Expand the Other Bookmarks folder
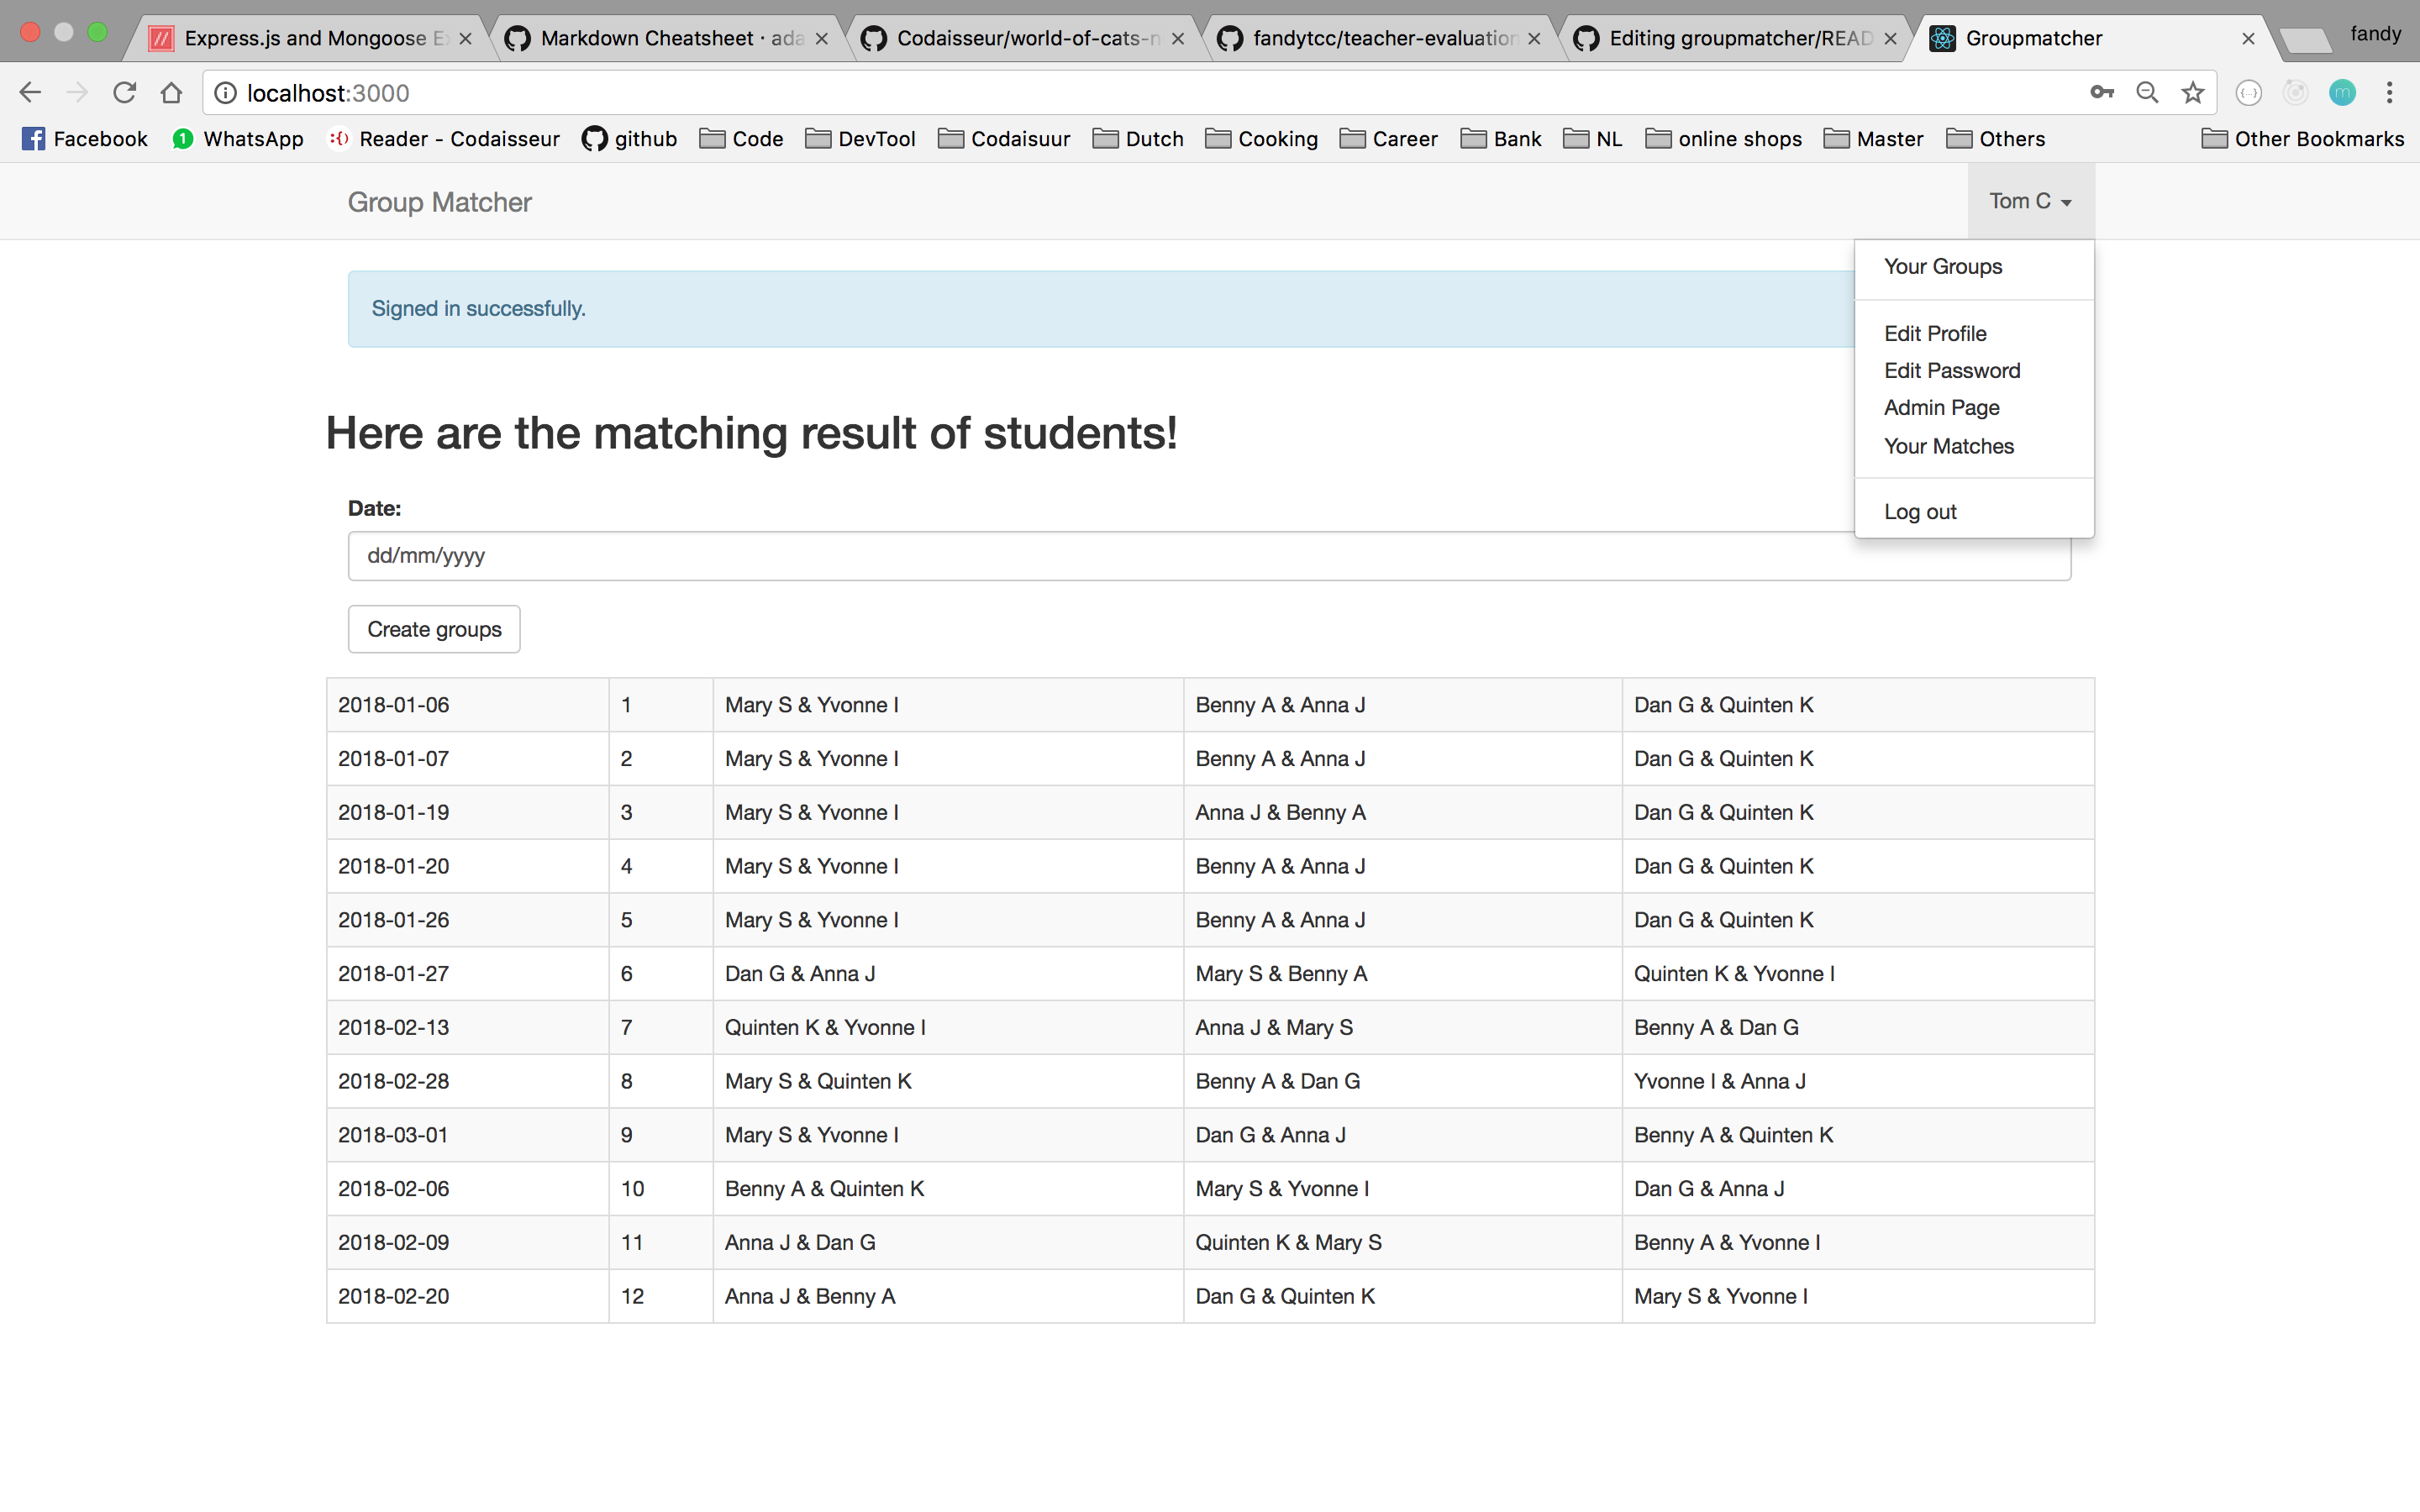The width and height of the screenshot is (2420, 1512). (2302, 139)
